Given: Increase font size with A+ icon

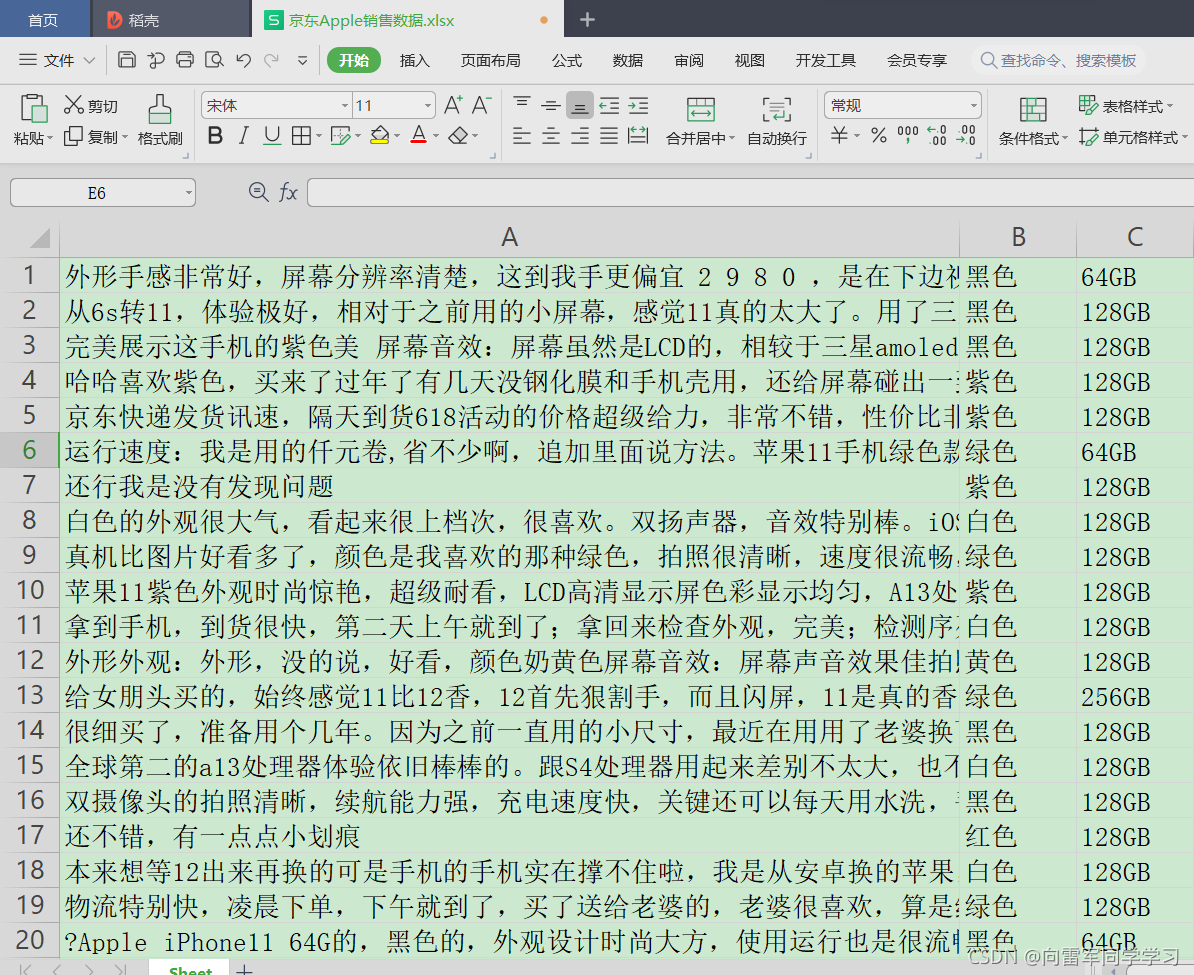Looking at the screenshot, I should pos(453,105).
